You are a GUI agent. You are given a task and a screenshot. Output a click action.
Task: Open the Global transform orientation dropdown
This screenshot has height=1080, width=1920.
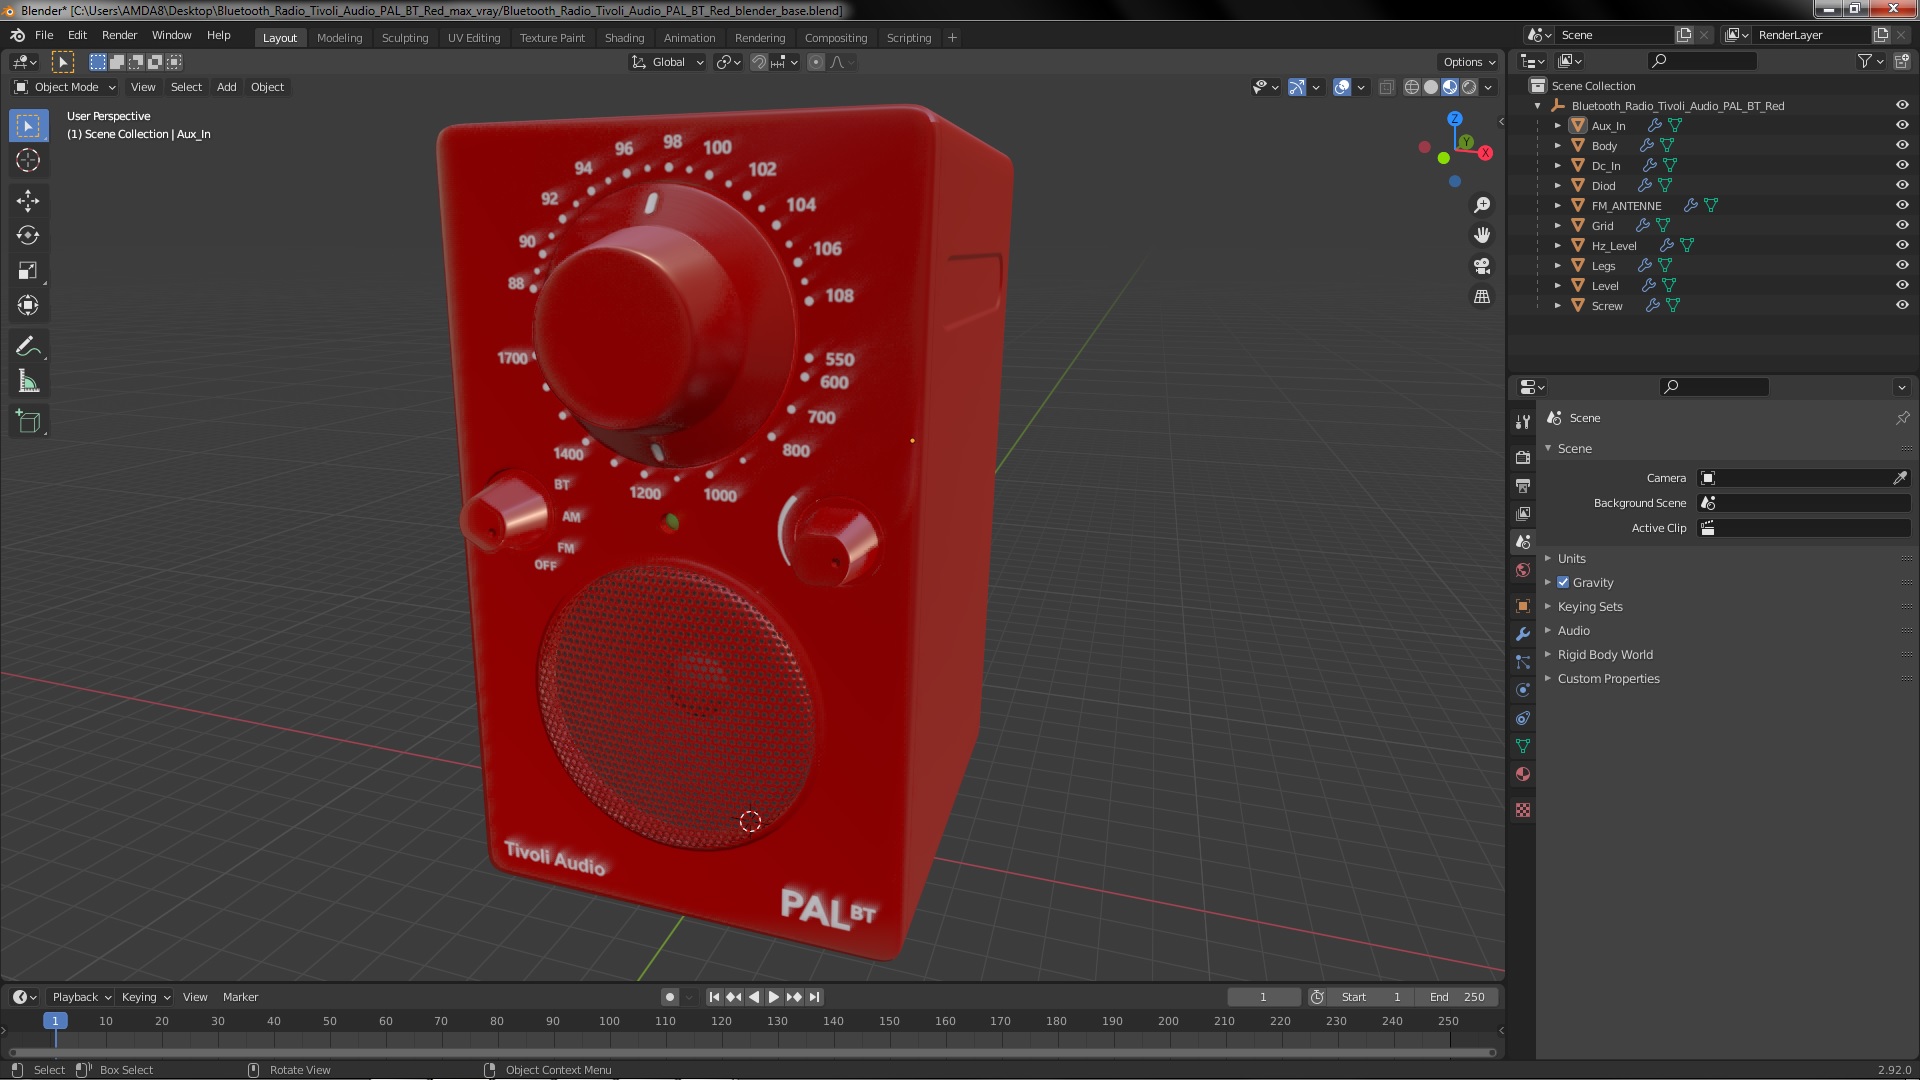668,62
